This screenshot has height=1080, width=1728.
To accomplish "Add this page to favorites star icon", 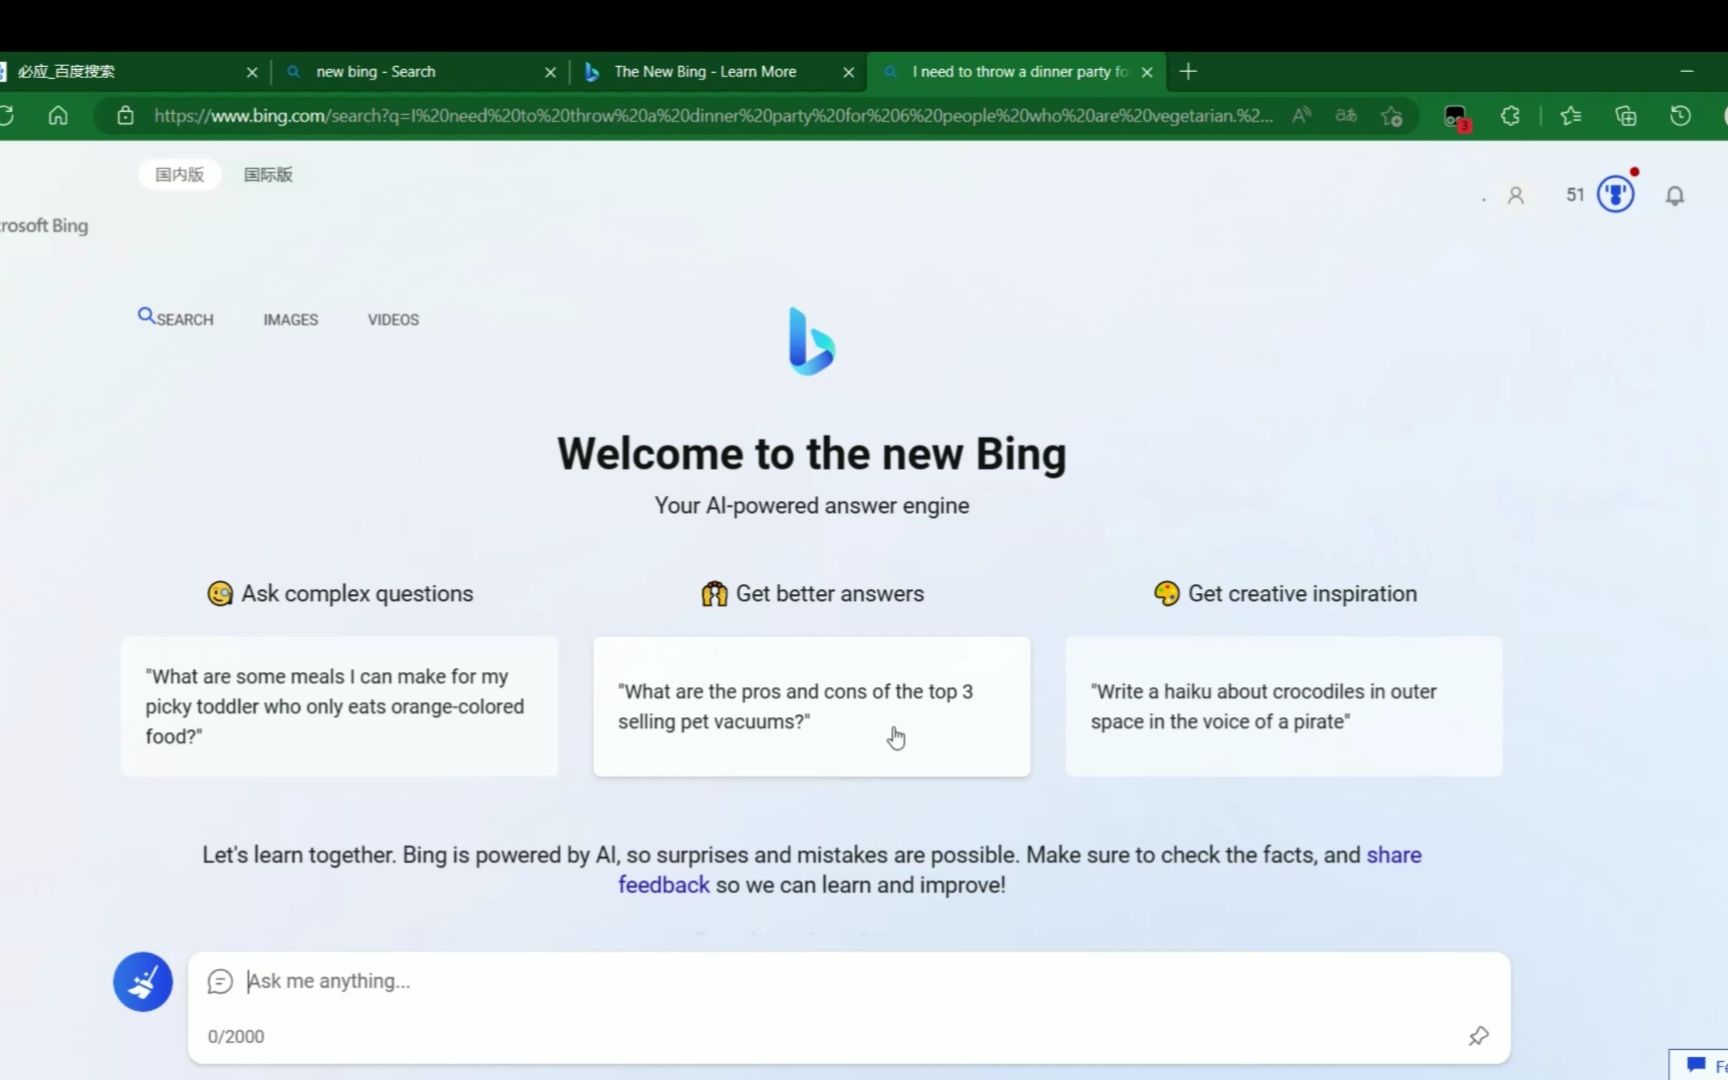I will point(1391,116).
